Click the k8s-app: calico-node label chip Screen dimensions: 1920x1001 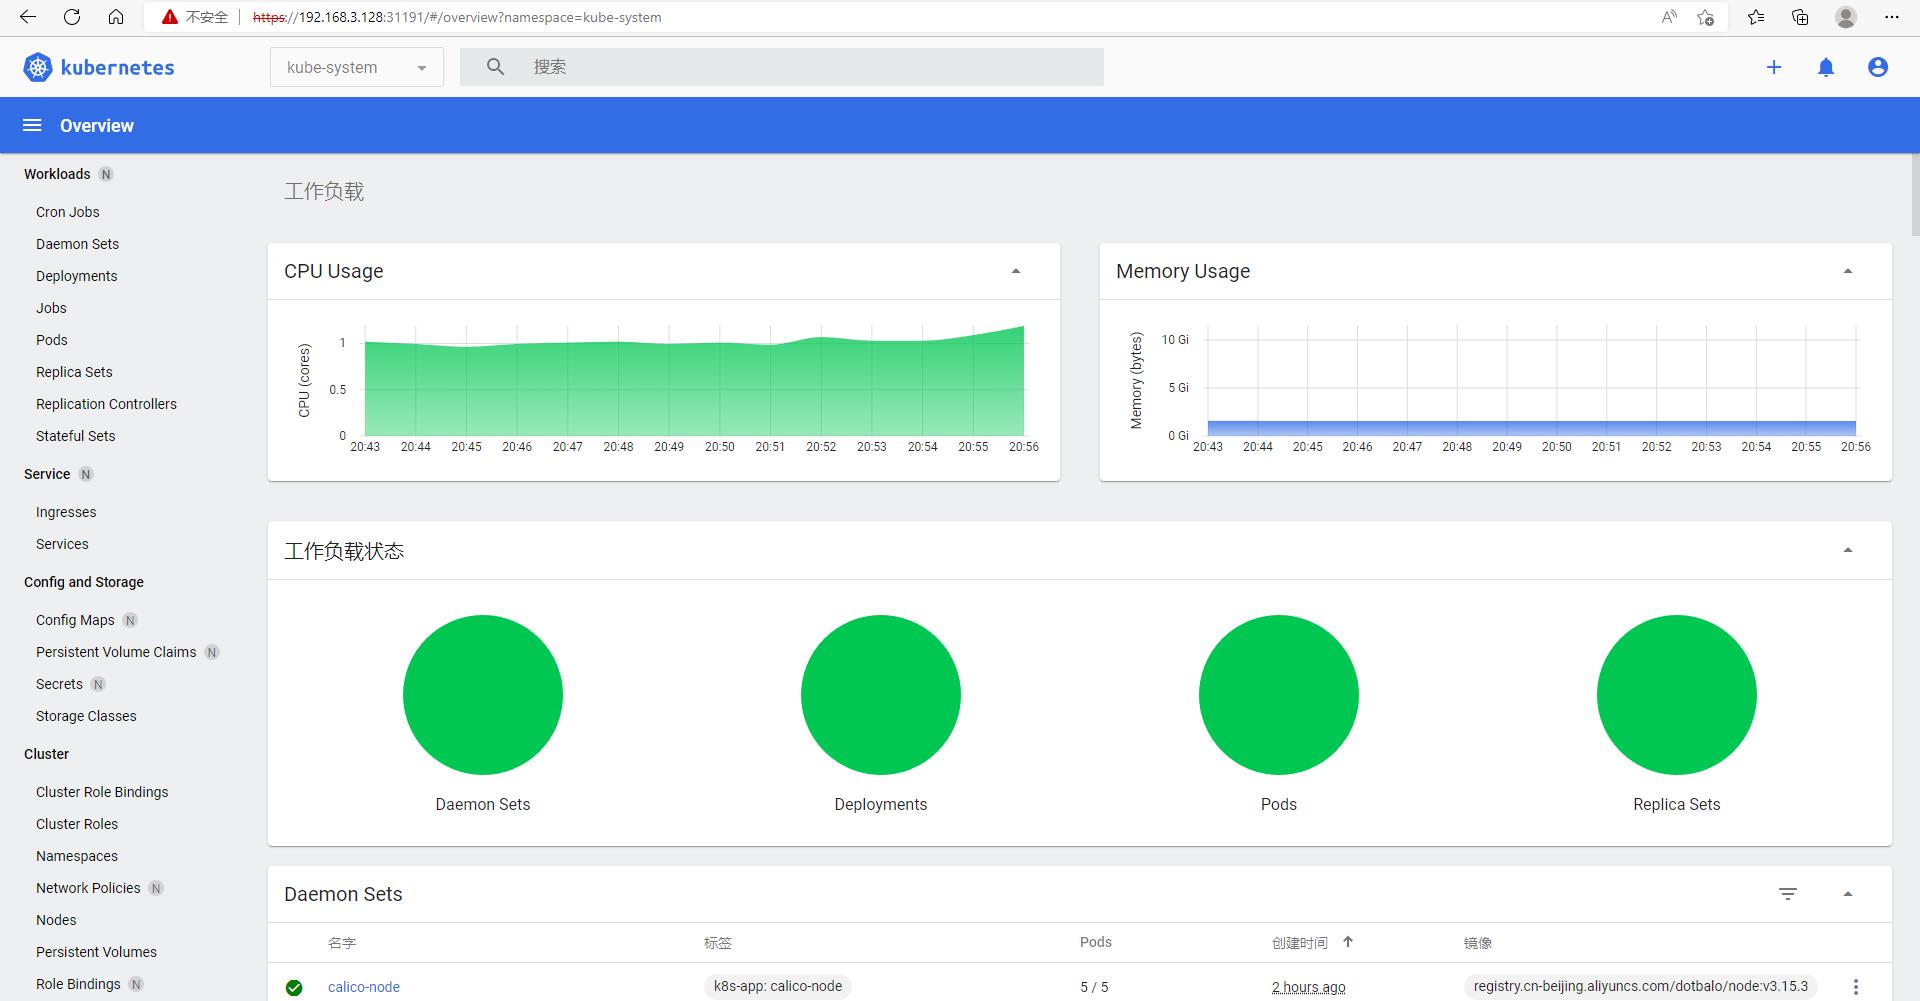tap(778, 986)
